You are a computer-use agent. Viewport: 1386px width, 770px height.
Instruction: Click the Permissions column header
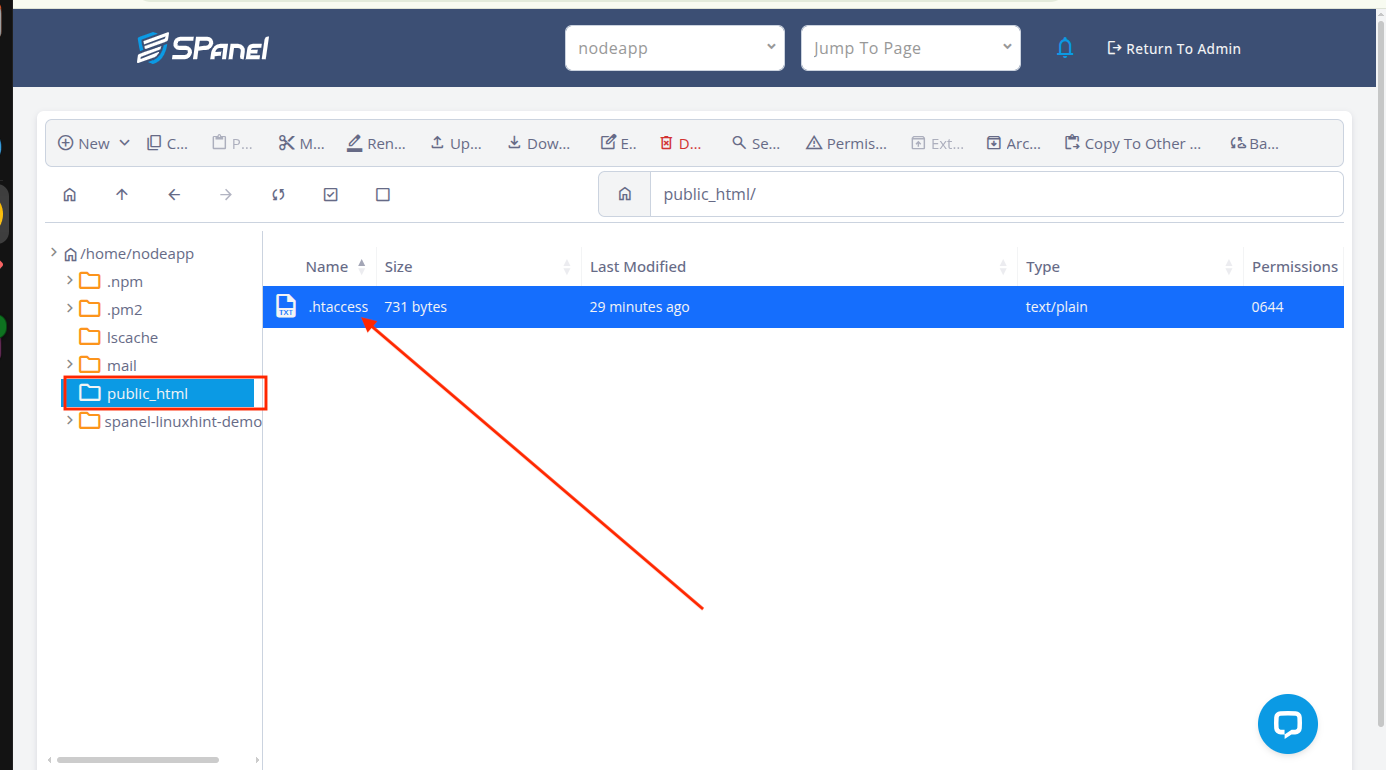pos(1295,266)
